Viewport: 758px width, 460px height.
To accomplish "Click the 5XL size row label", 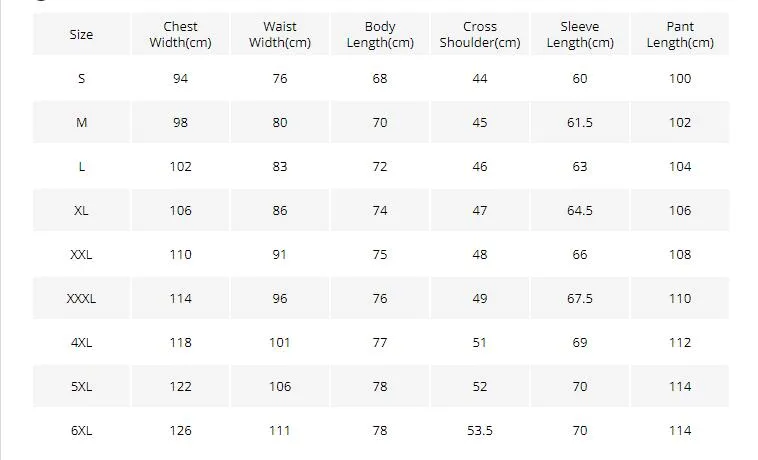I will click(x=81, y=387).
